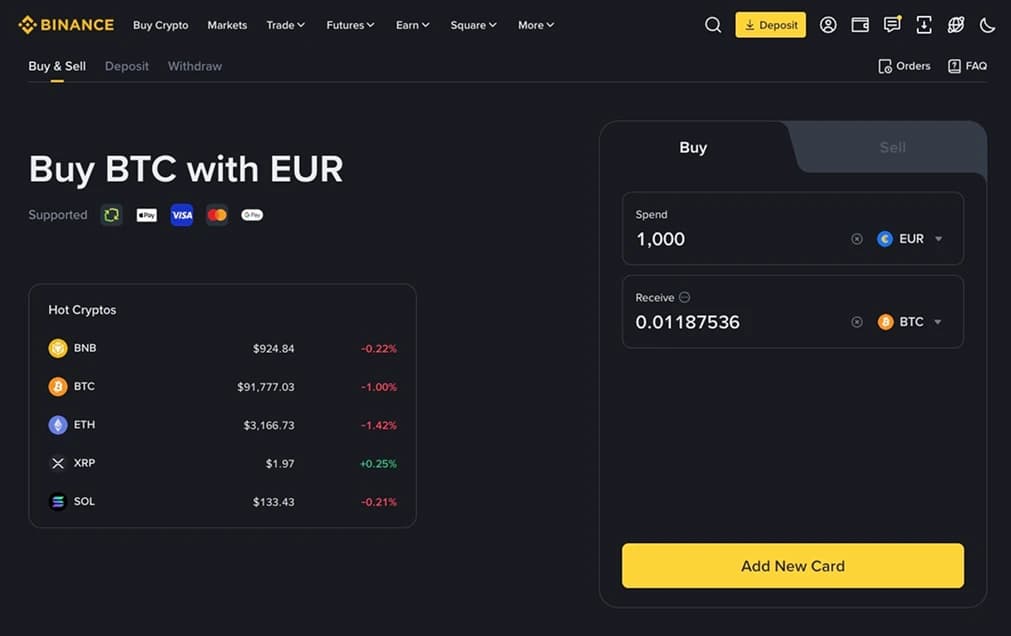Open the Withdraw tab
Screen dimensions: 1011x636
pos(194,65)
